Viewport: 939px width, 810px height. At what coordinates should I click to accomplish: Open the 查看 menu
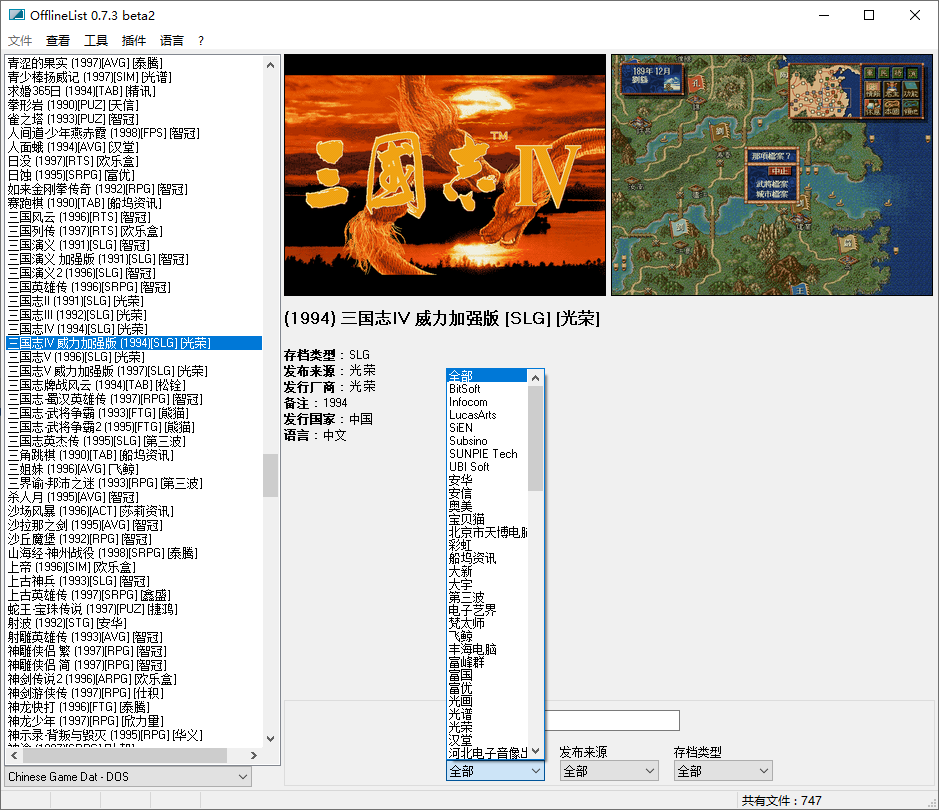(x=57, y=41)
